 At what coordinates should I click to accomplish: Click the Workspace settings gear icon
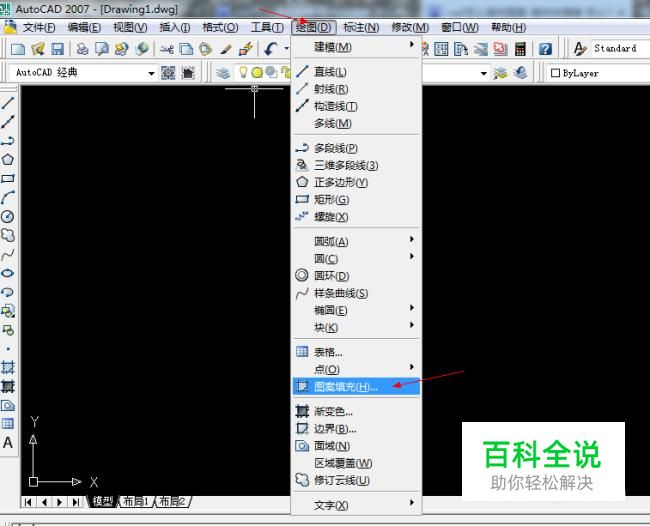click(168, 73)
